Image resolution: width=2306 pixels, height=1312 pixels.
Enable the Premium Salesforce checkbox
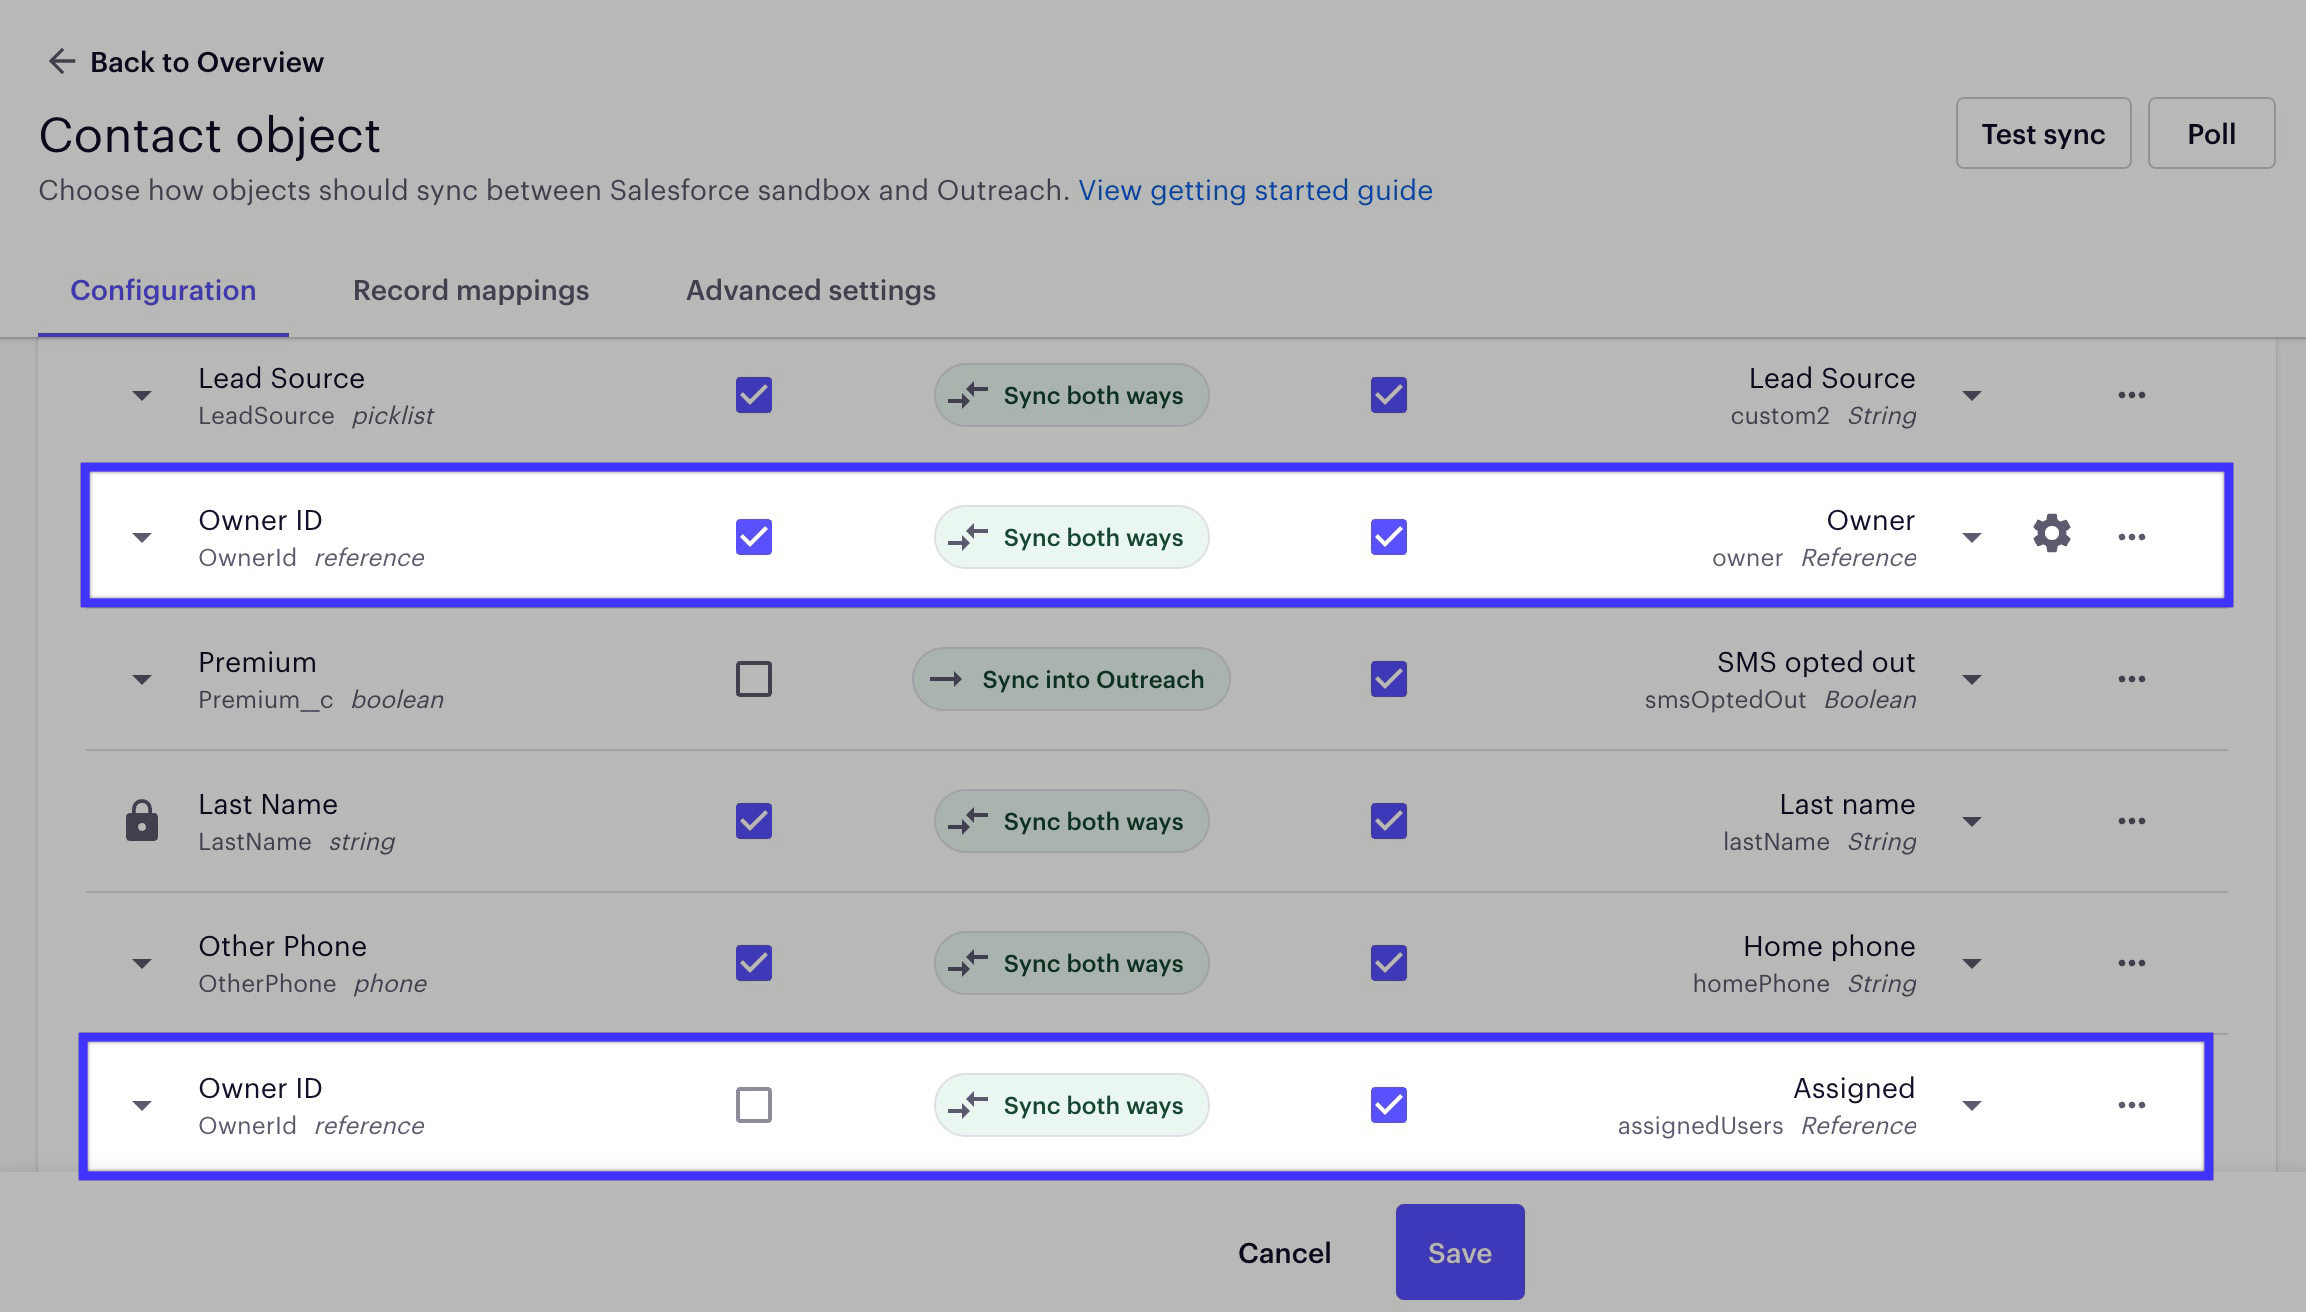753,679
